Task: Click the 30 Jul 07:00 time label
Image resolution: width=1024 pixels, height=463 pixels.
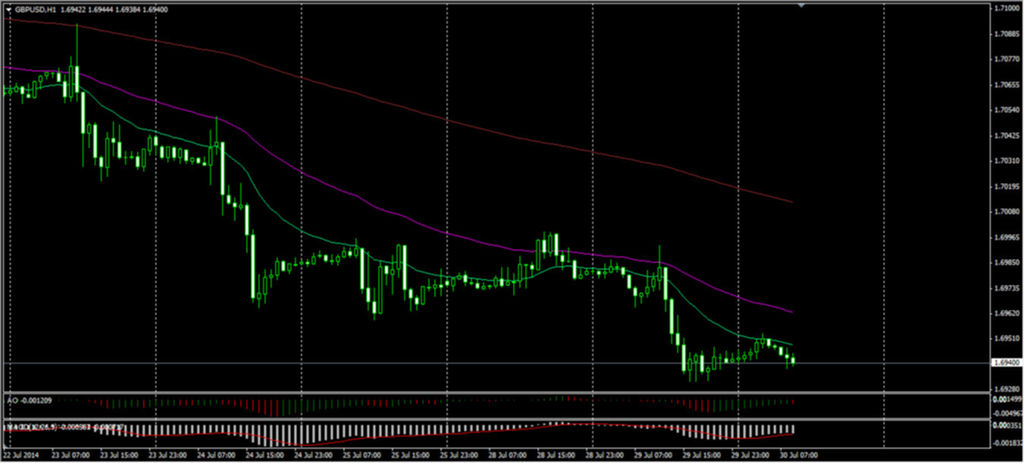Action: pyautogui.click(x=797, y=455)
